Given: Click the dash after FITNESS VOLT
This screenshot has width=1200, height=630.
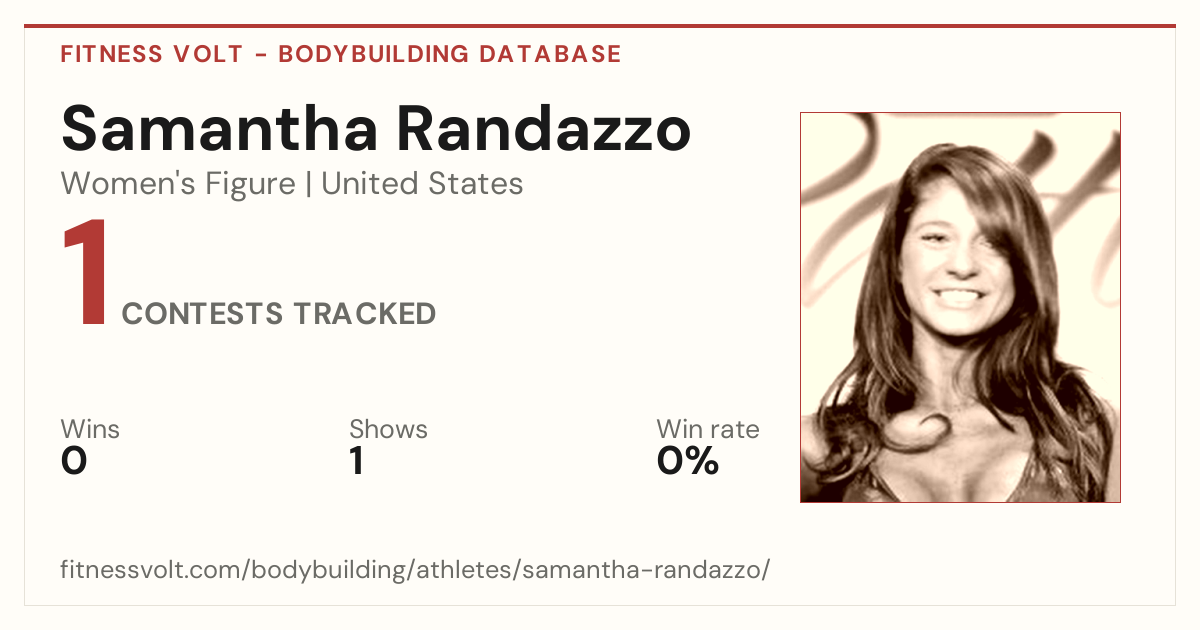Looking at the screenshot, I should [x=261, y=55].
